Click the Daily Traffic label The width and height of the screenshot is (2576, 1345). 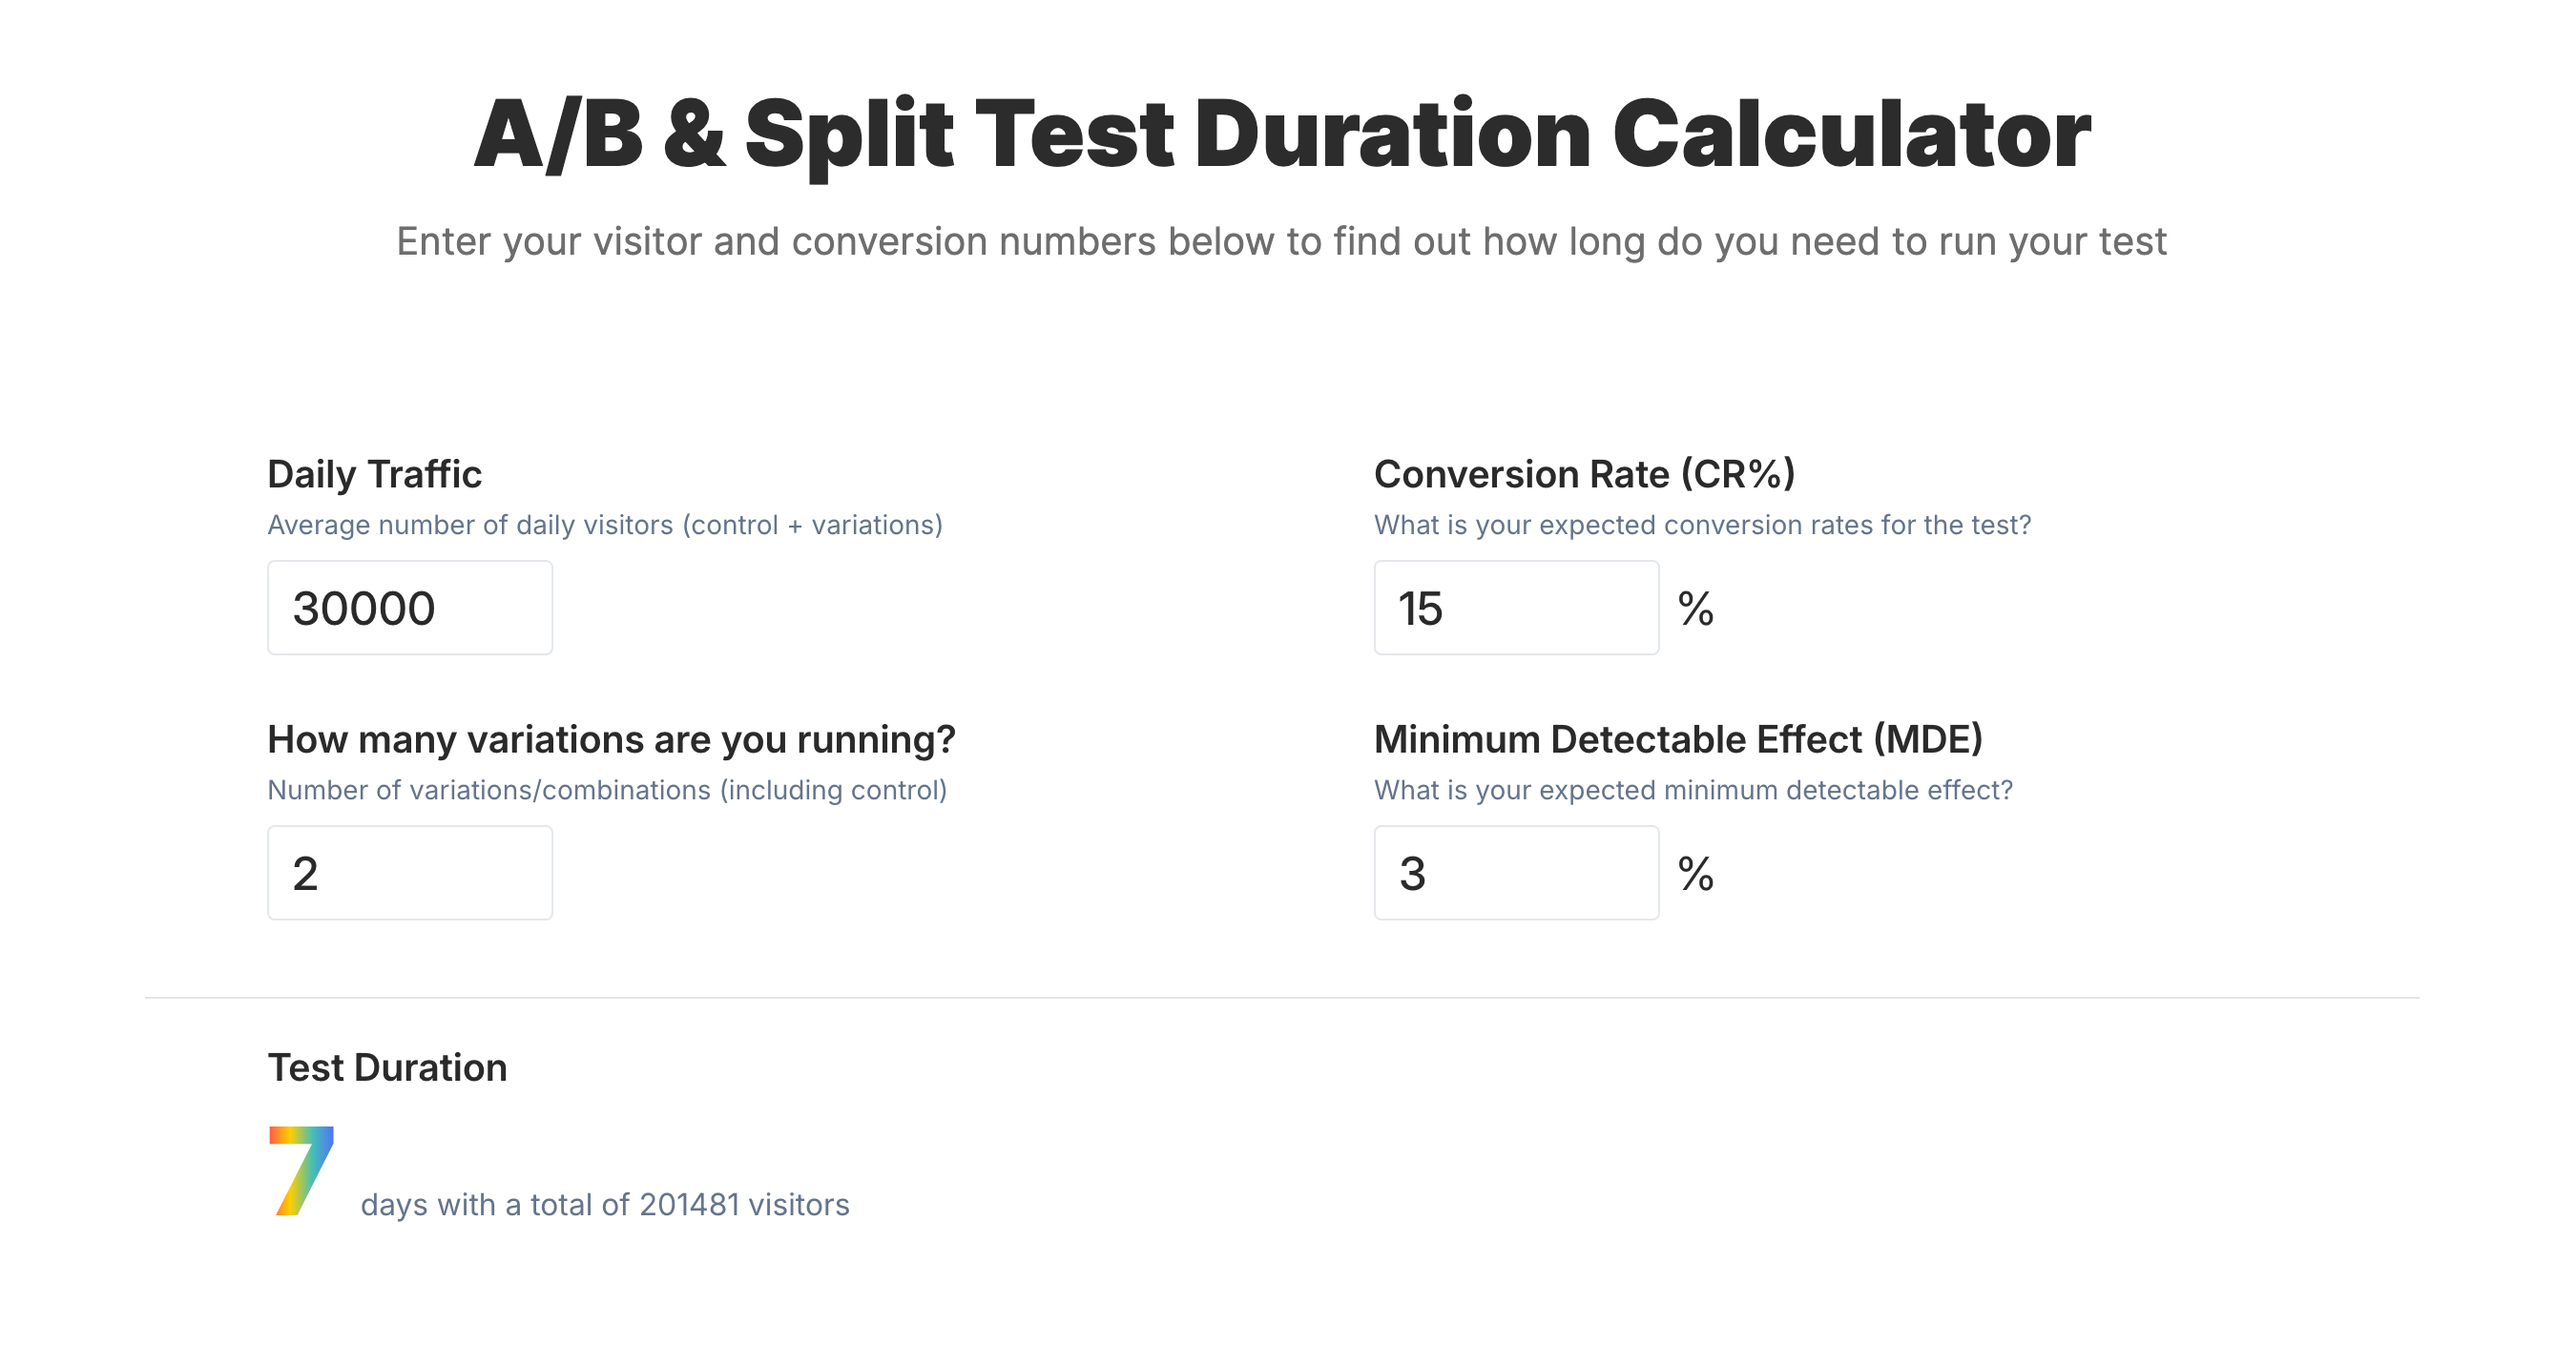[x=374, y=474]
